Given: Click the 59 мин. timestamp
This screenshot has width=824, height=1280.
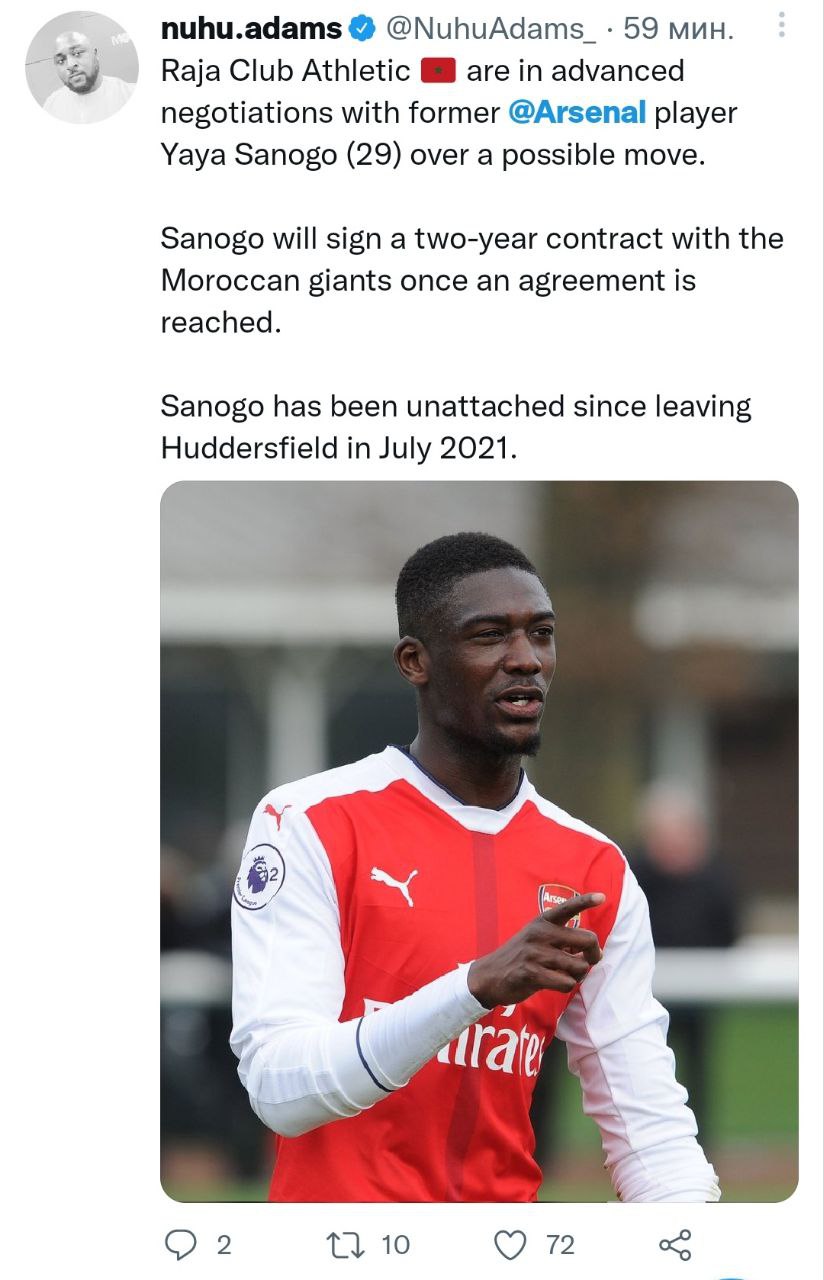Looking at the screenshot, I should click(x=678, y=30).
